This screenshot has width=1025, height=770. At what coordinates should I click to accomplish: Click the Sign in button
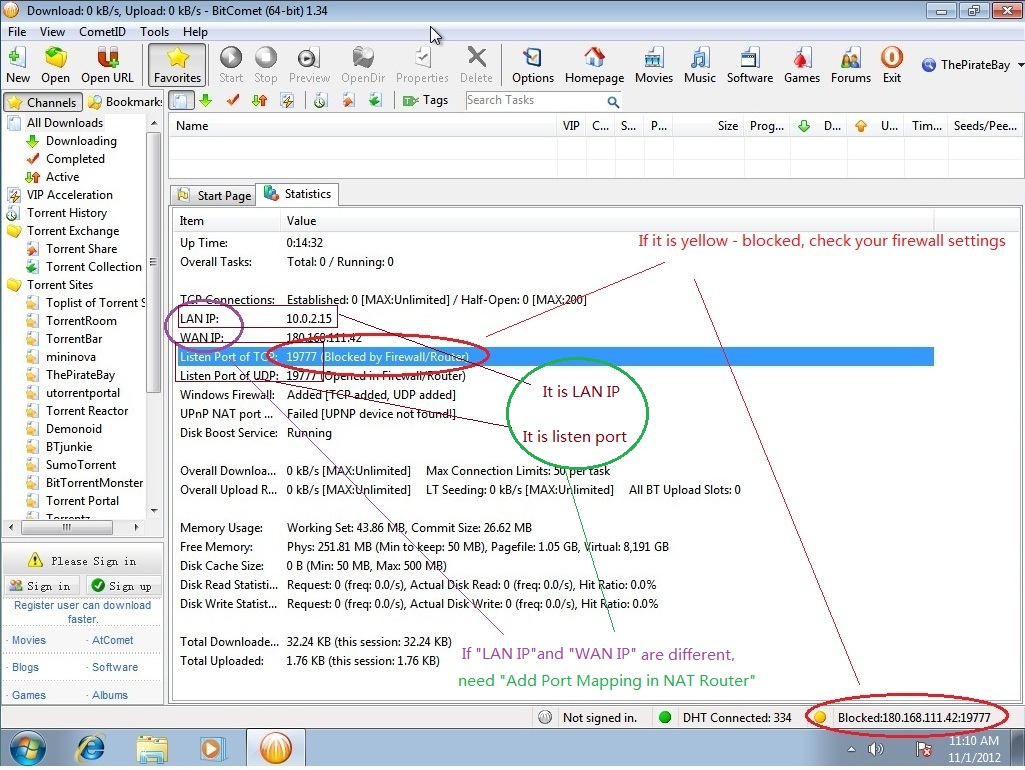[x=41, y=586]
